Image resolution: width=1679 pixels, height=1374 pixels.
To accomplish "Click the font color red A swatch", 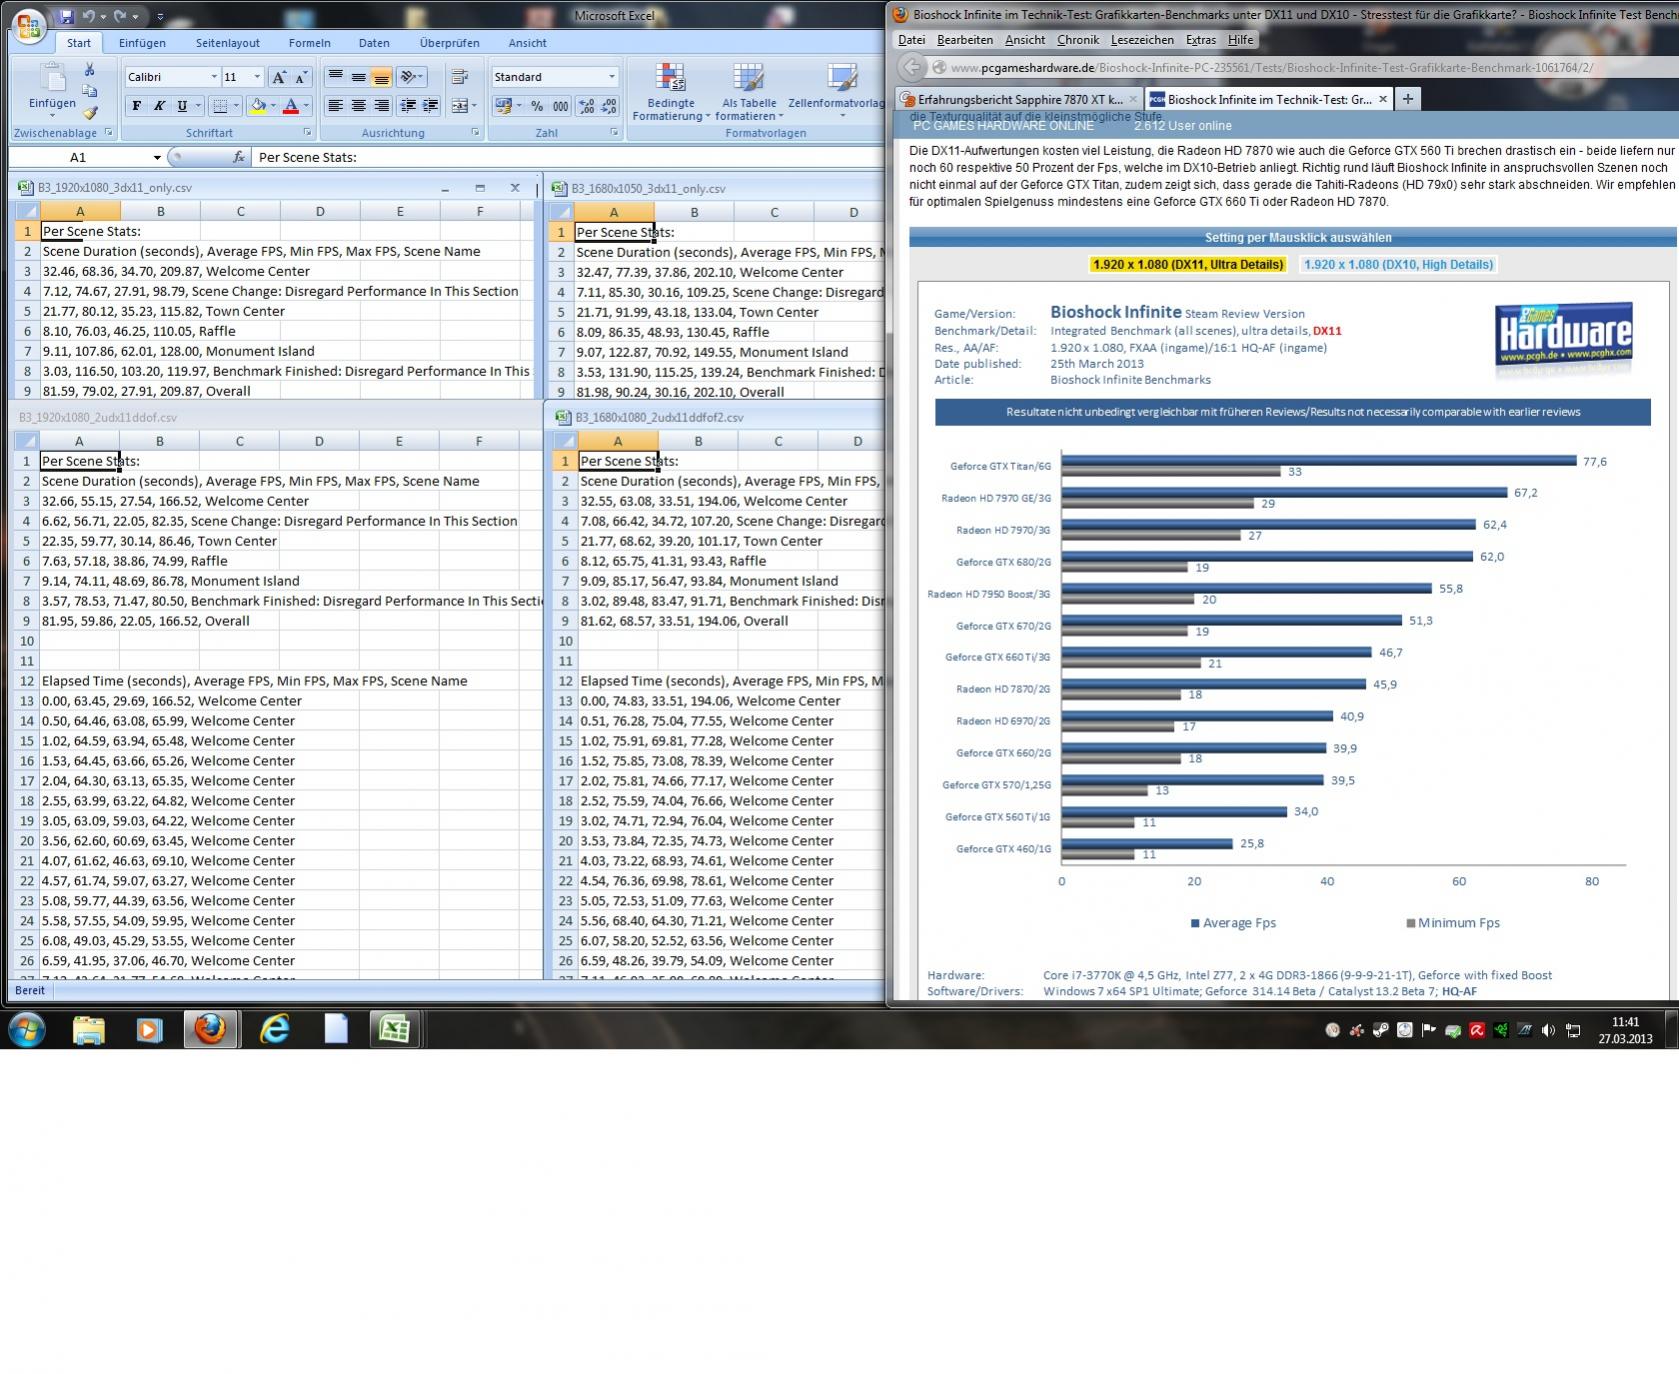I will [291, 106].
